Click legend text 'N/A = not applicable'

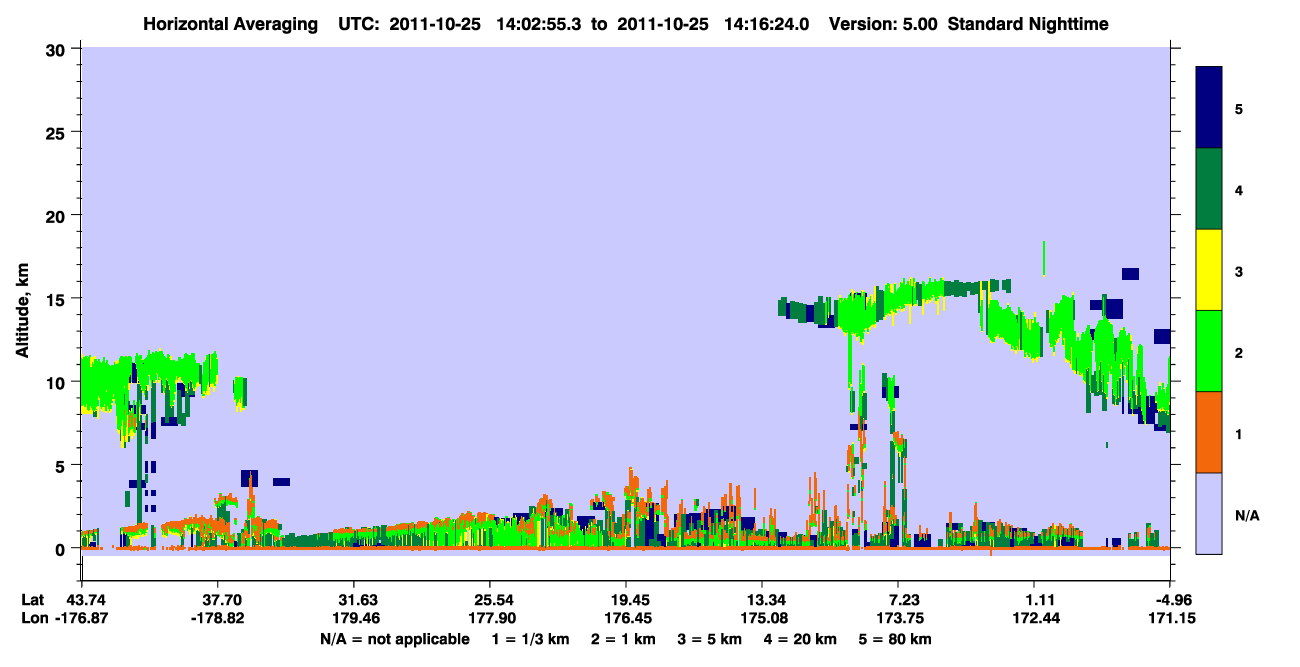[394, 639]
